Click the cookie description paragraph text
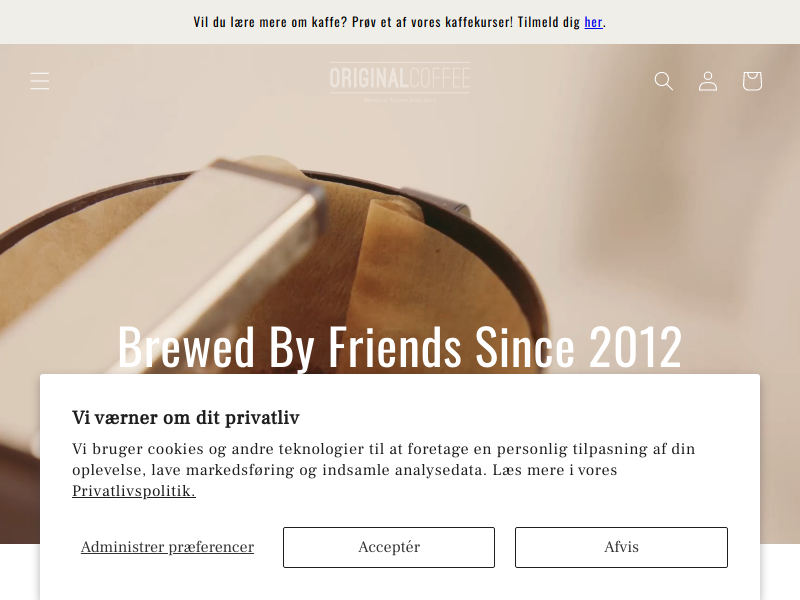 tap(383, 469)
